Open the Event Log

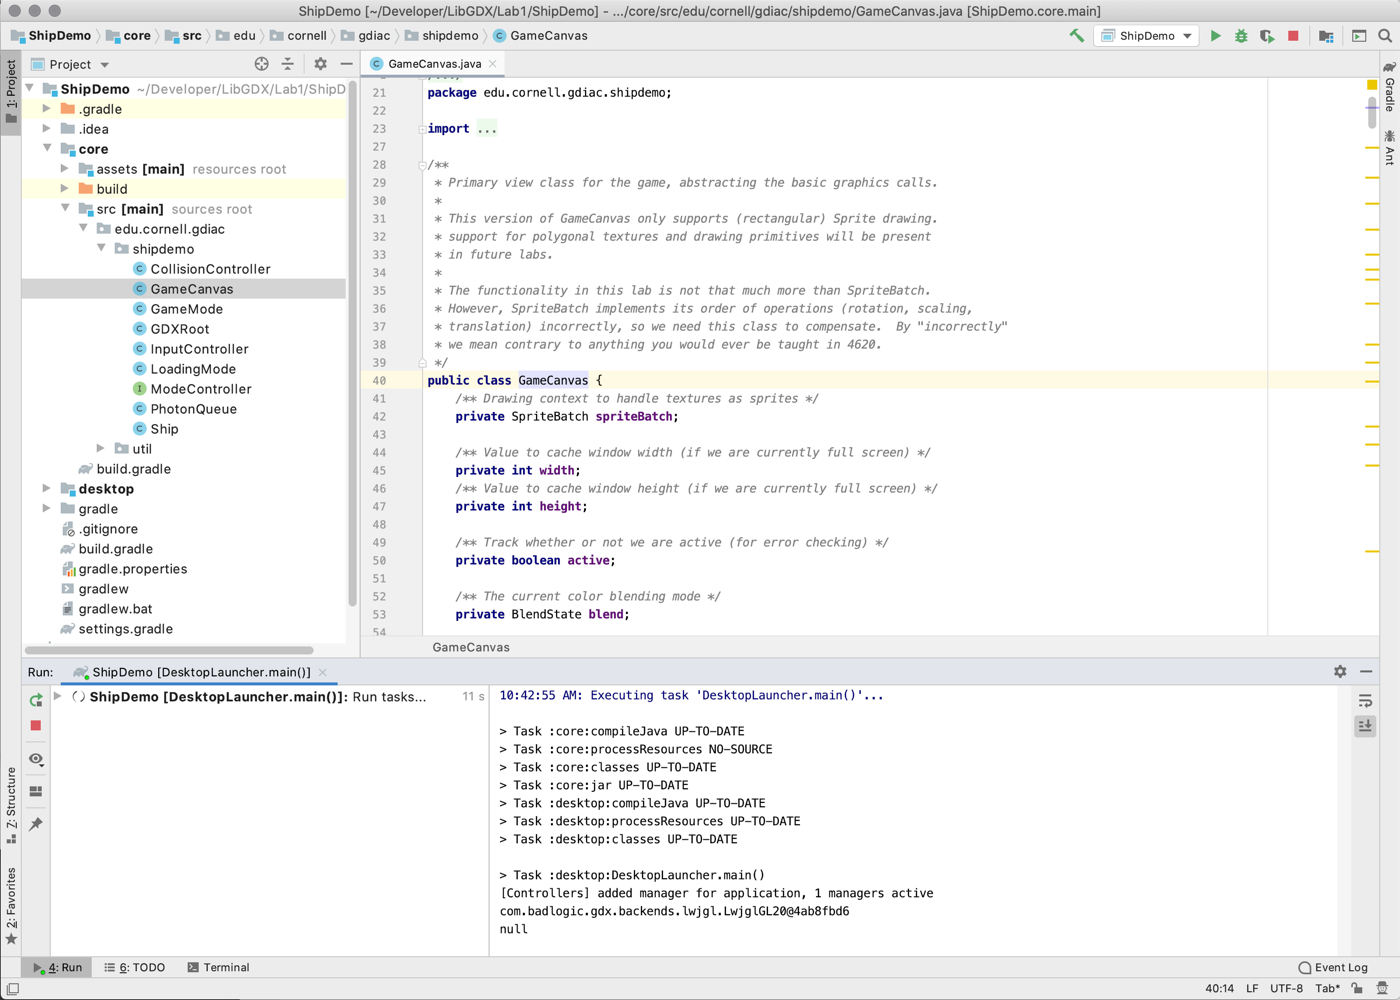1332,967
